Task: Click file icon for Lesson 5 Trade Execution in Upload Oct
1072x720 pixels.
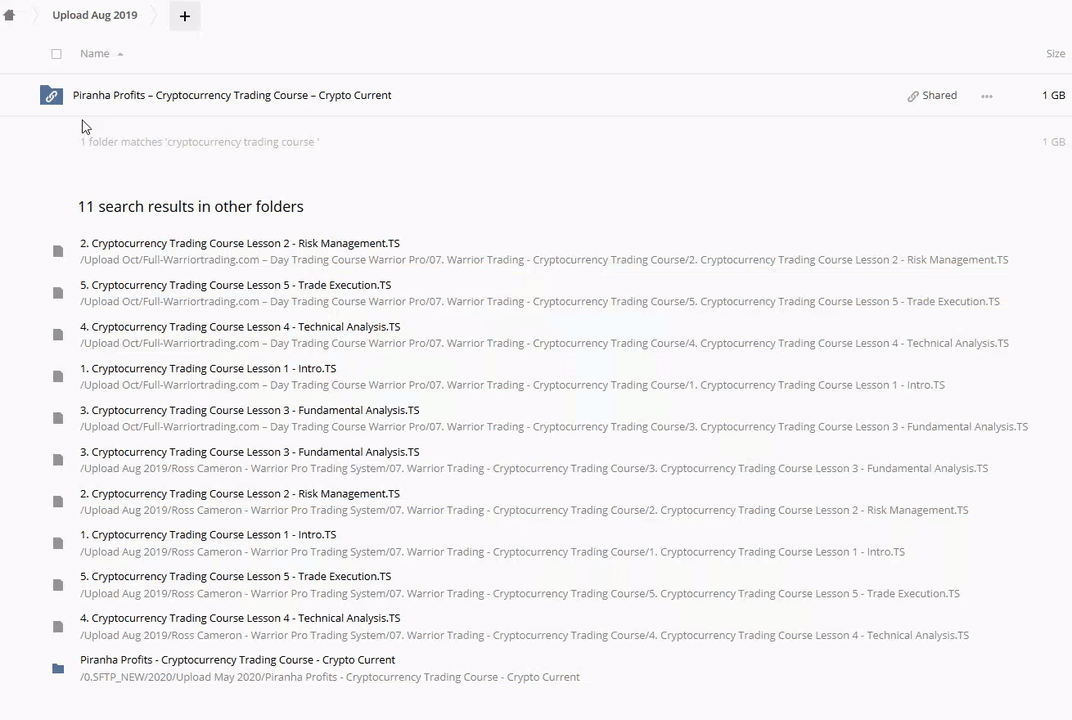Action: [x=58, y=293]
